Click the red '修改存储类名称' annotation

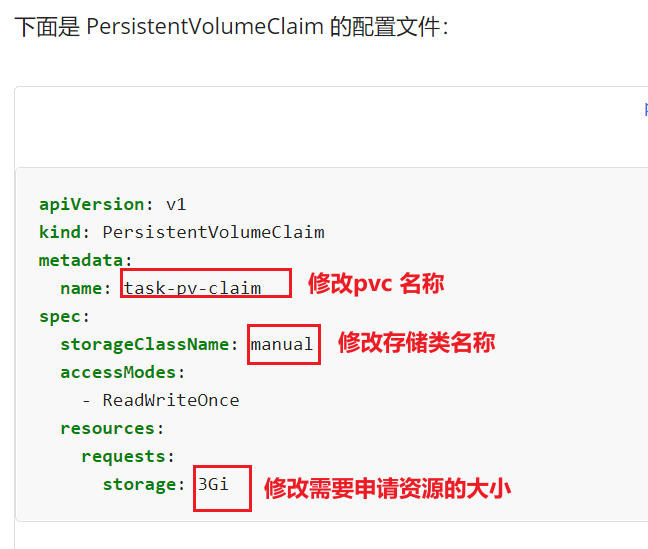pos(417,342)
